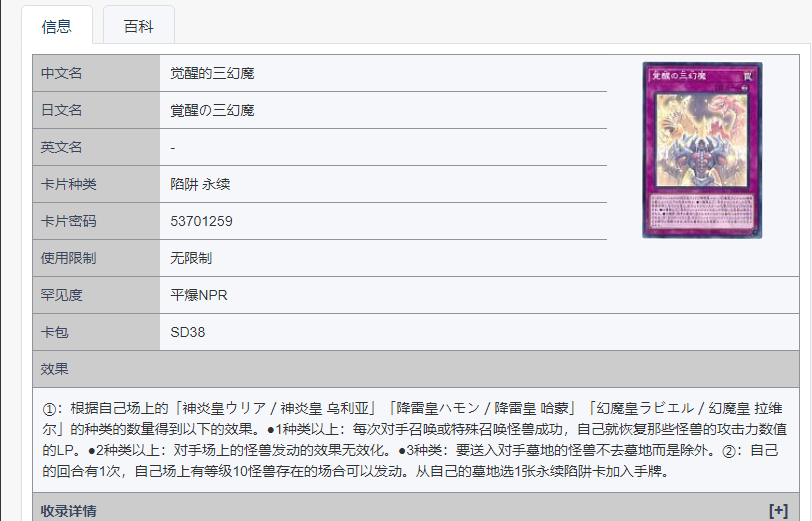The width and height of the screenshot is (812, 521).
Task: Click the rarity value 平爆NPR
Action: [199, 295]
